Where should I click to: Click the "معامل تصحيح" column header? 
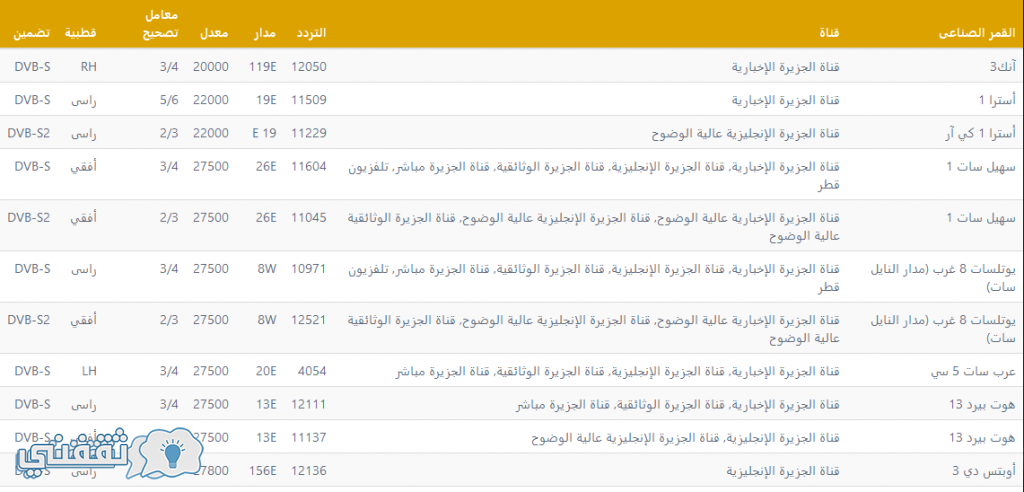point(161,24)
